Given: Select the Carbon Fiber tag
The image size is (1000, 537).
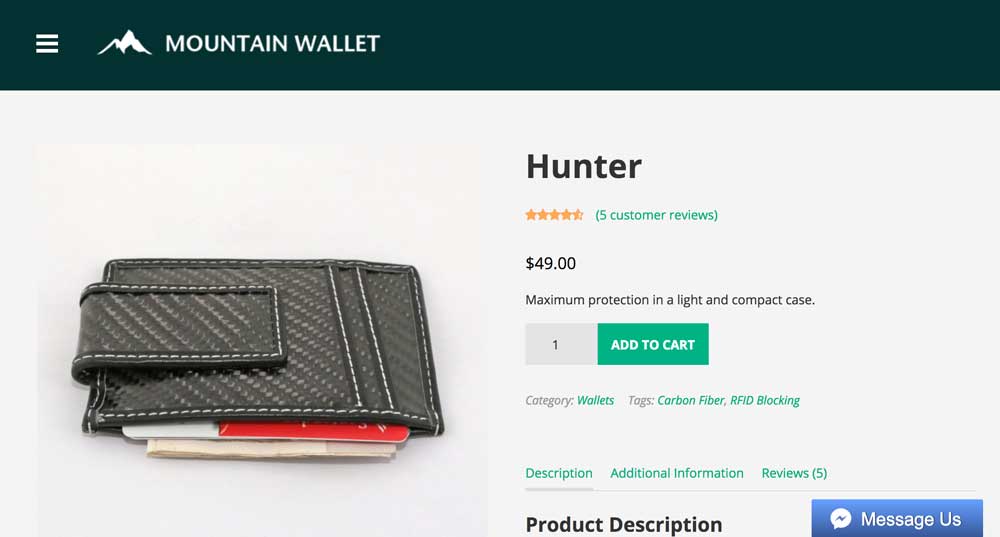Looking at the screenshot, I should (x=691, y=401).
